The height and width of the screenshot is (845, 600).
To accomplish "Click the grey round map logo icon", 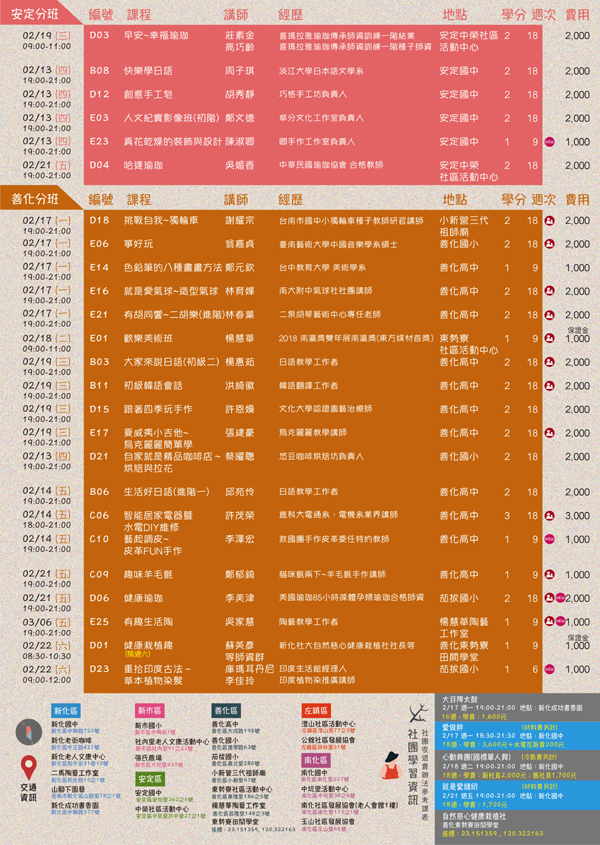I will coord(29,732).
